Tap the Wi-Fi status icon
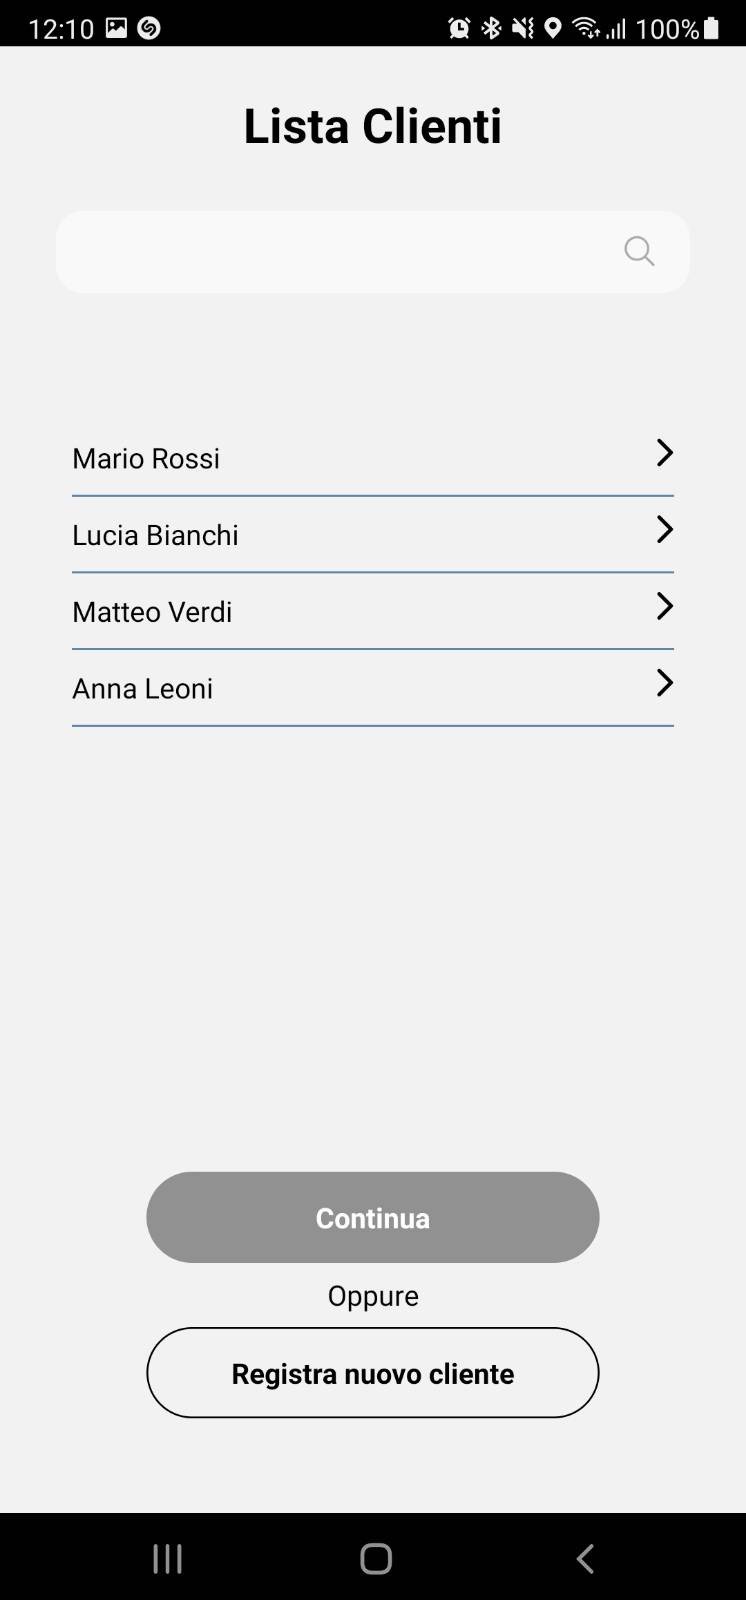This screenshot has height=1600, width=746. [x=586, y=28]
